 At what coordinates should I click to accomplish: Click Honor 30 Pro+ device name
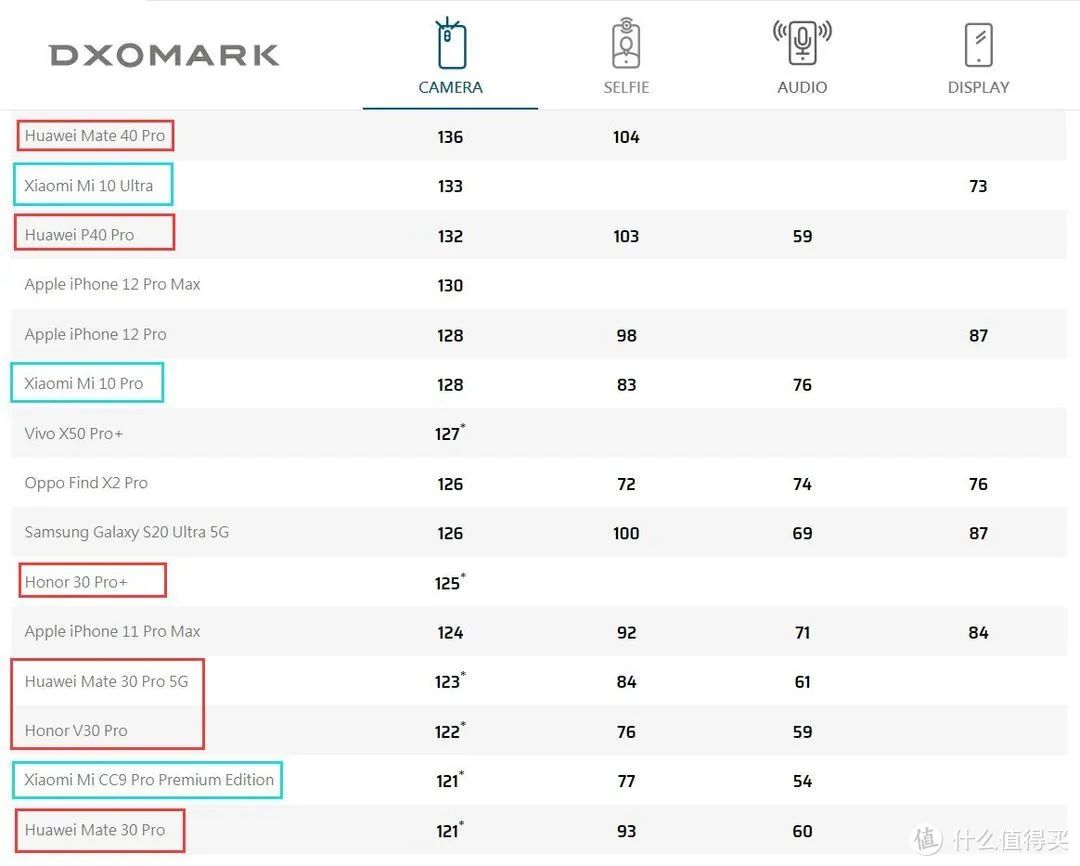tap(76, 582)
